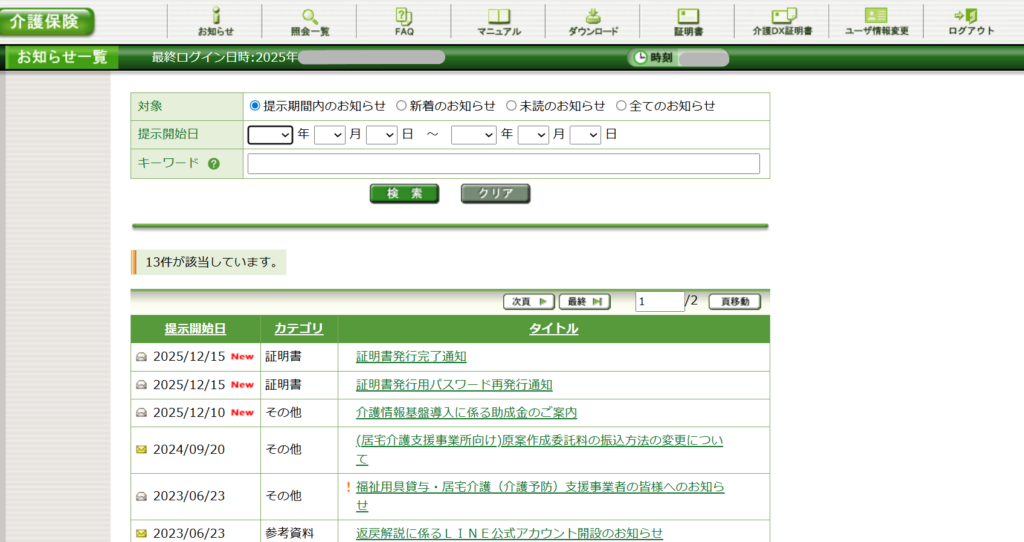
Task: Select 提示期間内のお知らせ radio option
Action: (255, 106)
